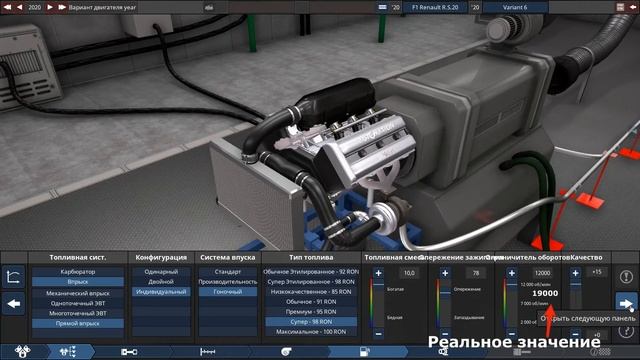Open the engine test results tab icon

click(x=522, y=351)
